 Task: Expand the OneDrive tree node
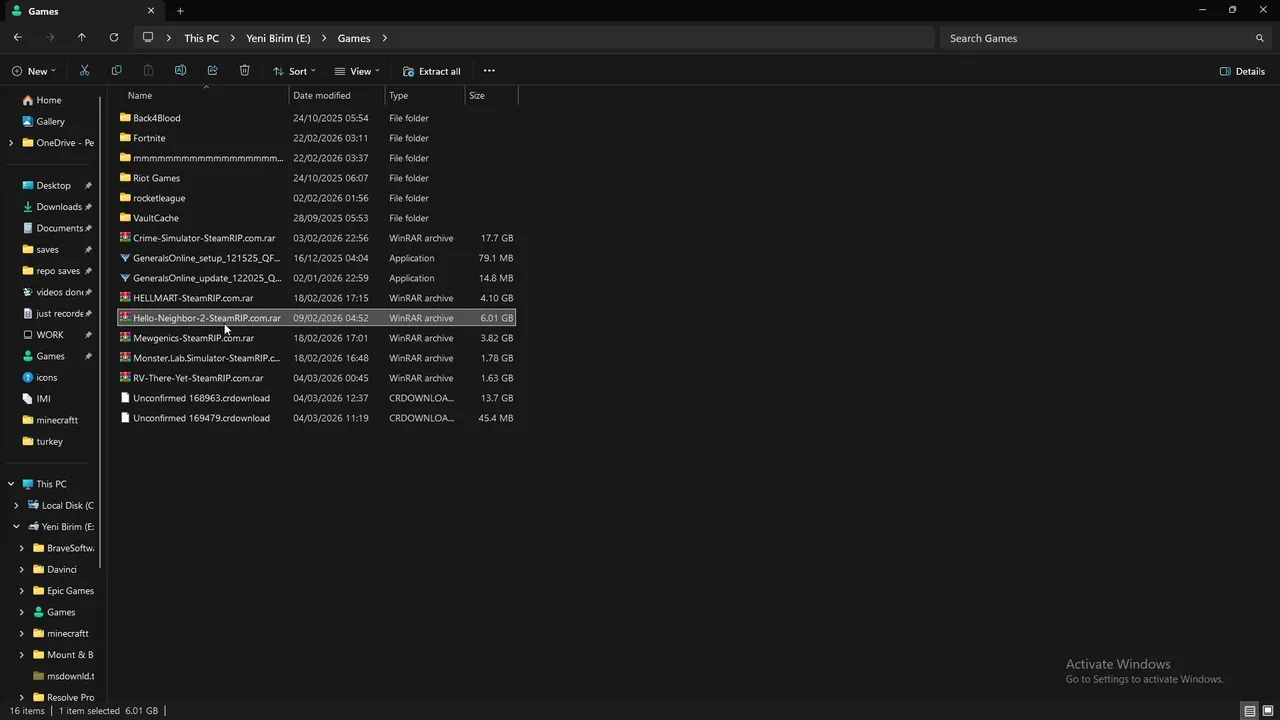[11, 143]
